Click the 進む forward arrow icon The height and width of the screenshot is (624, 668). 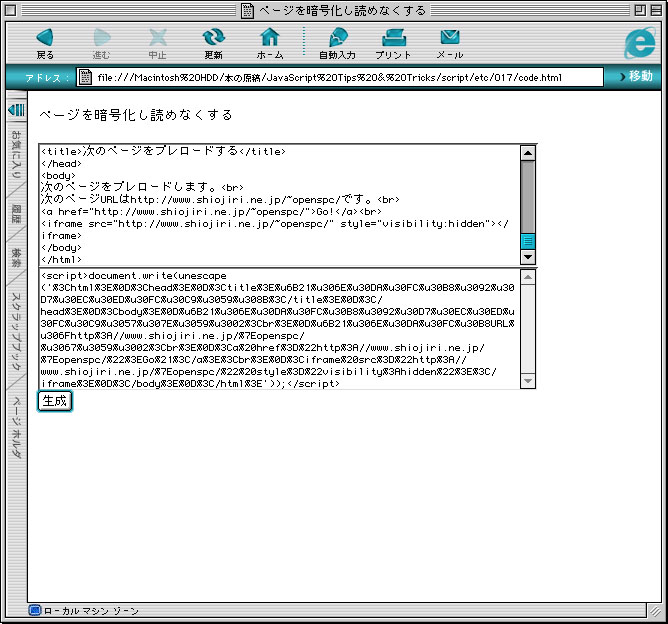point(101,37)
